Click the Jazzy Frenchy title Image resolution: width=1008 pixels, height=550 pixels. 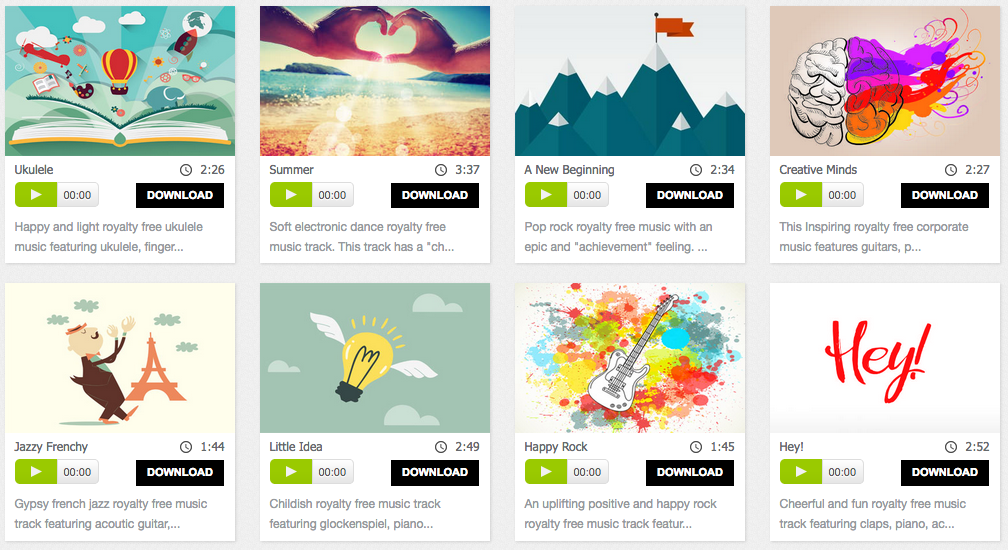[51, 447]
